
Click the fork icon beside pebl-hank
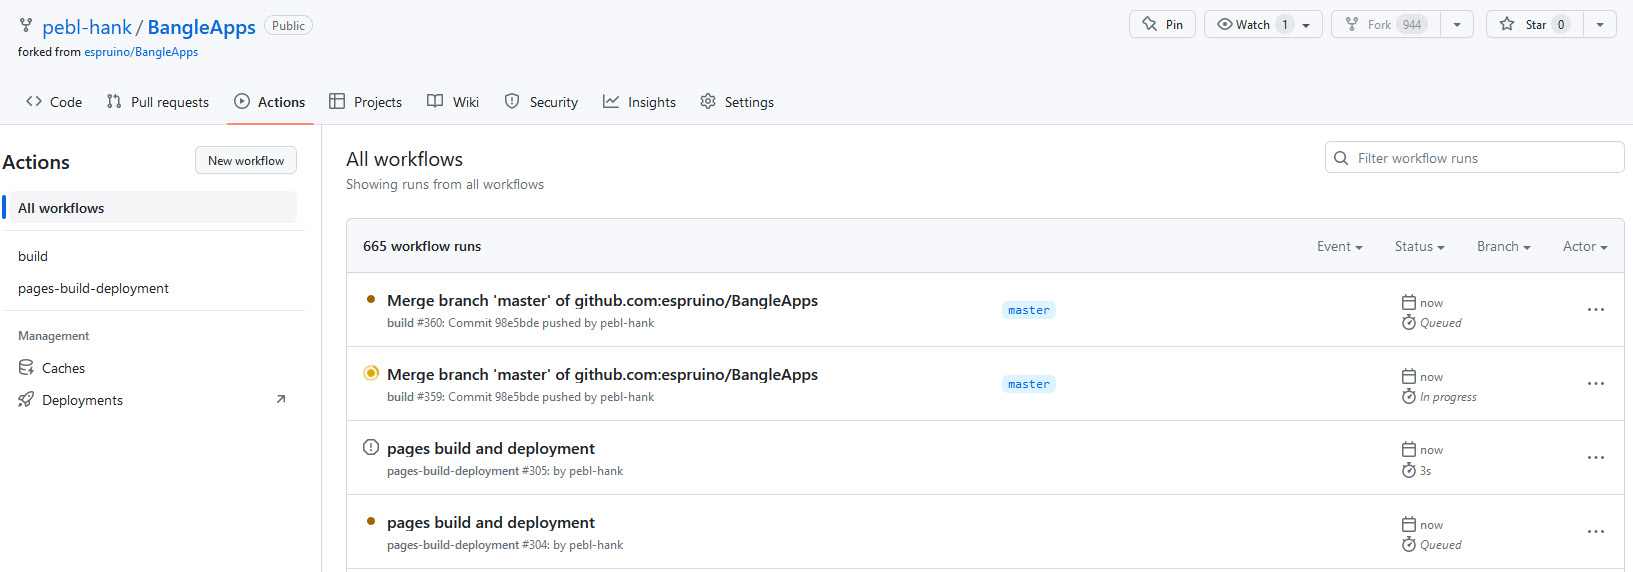[26, 26]
